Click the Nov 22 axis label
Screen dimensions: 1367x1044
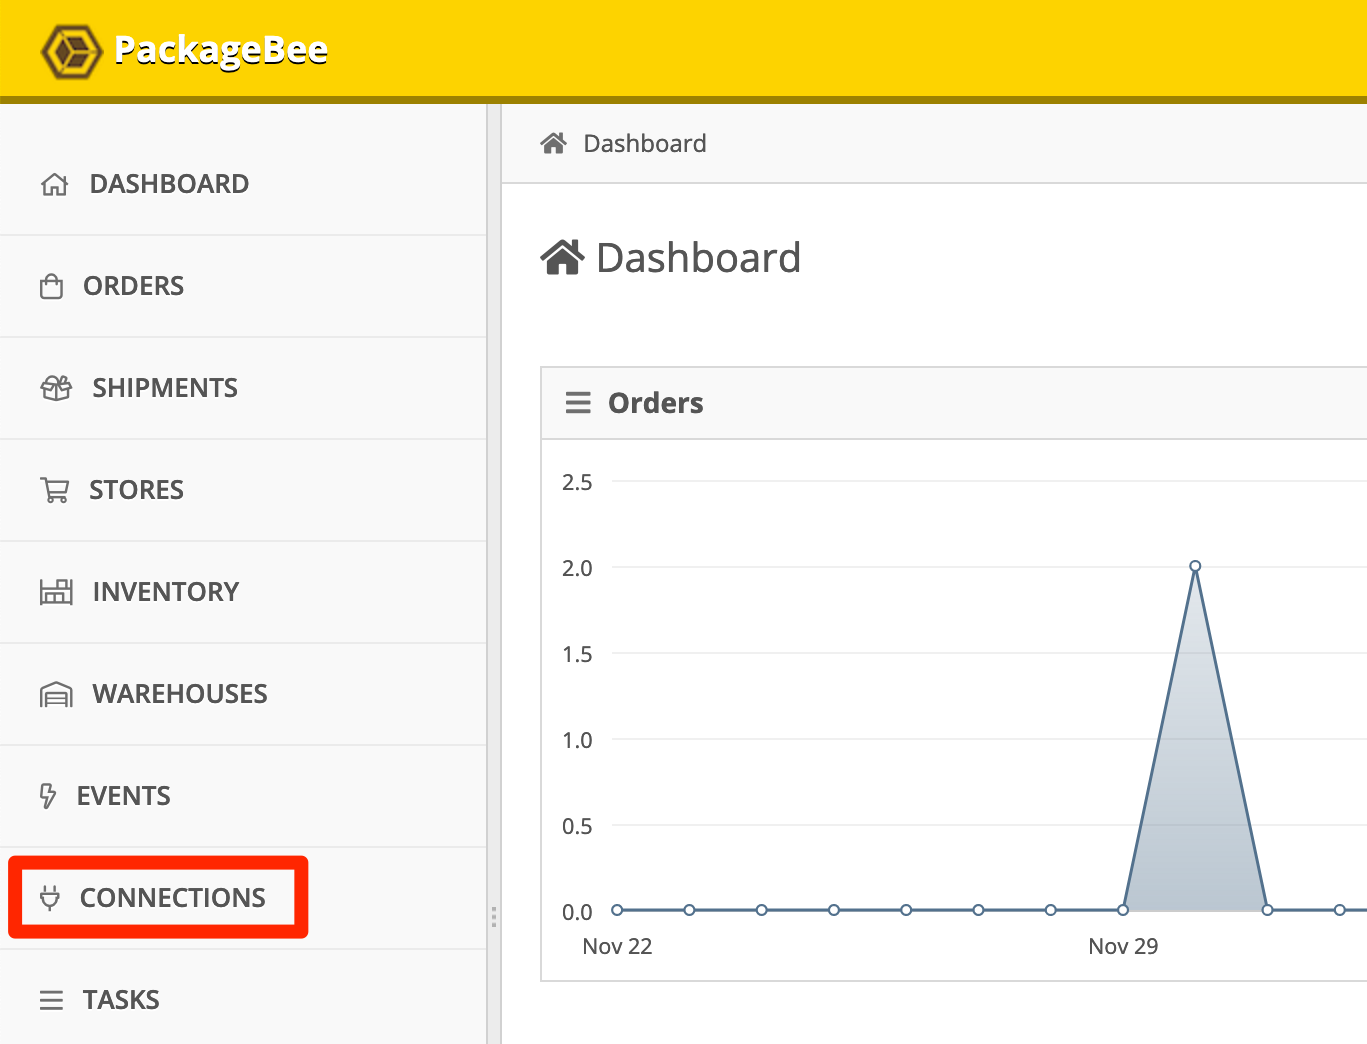[x=617, y=946]
